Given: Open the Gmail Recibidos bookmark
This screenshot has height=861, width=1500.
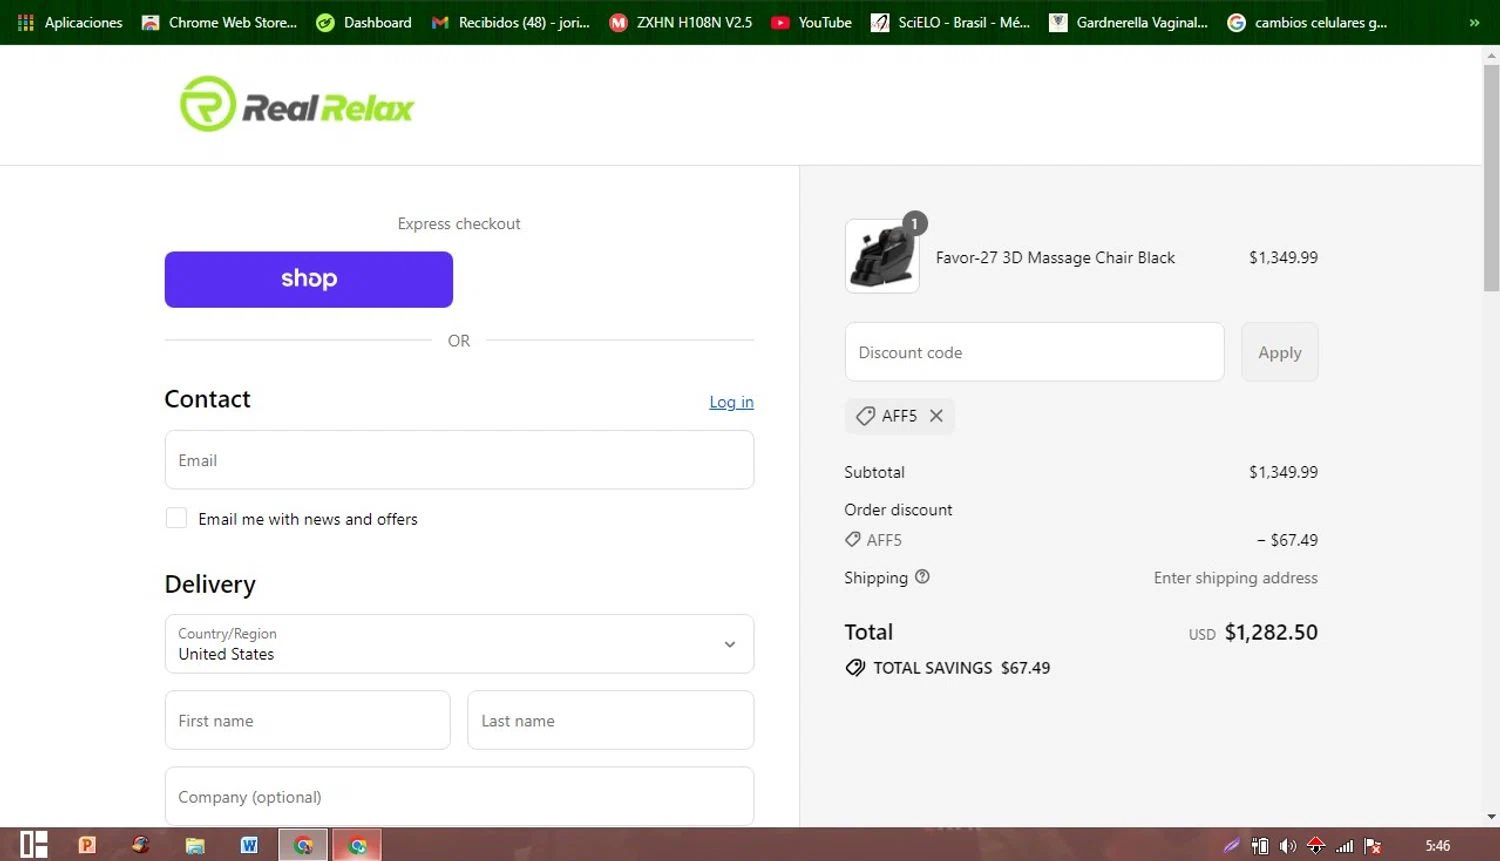Looking at the screenshot, I should point(510,22).
